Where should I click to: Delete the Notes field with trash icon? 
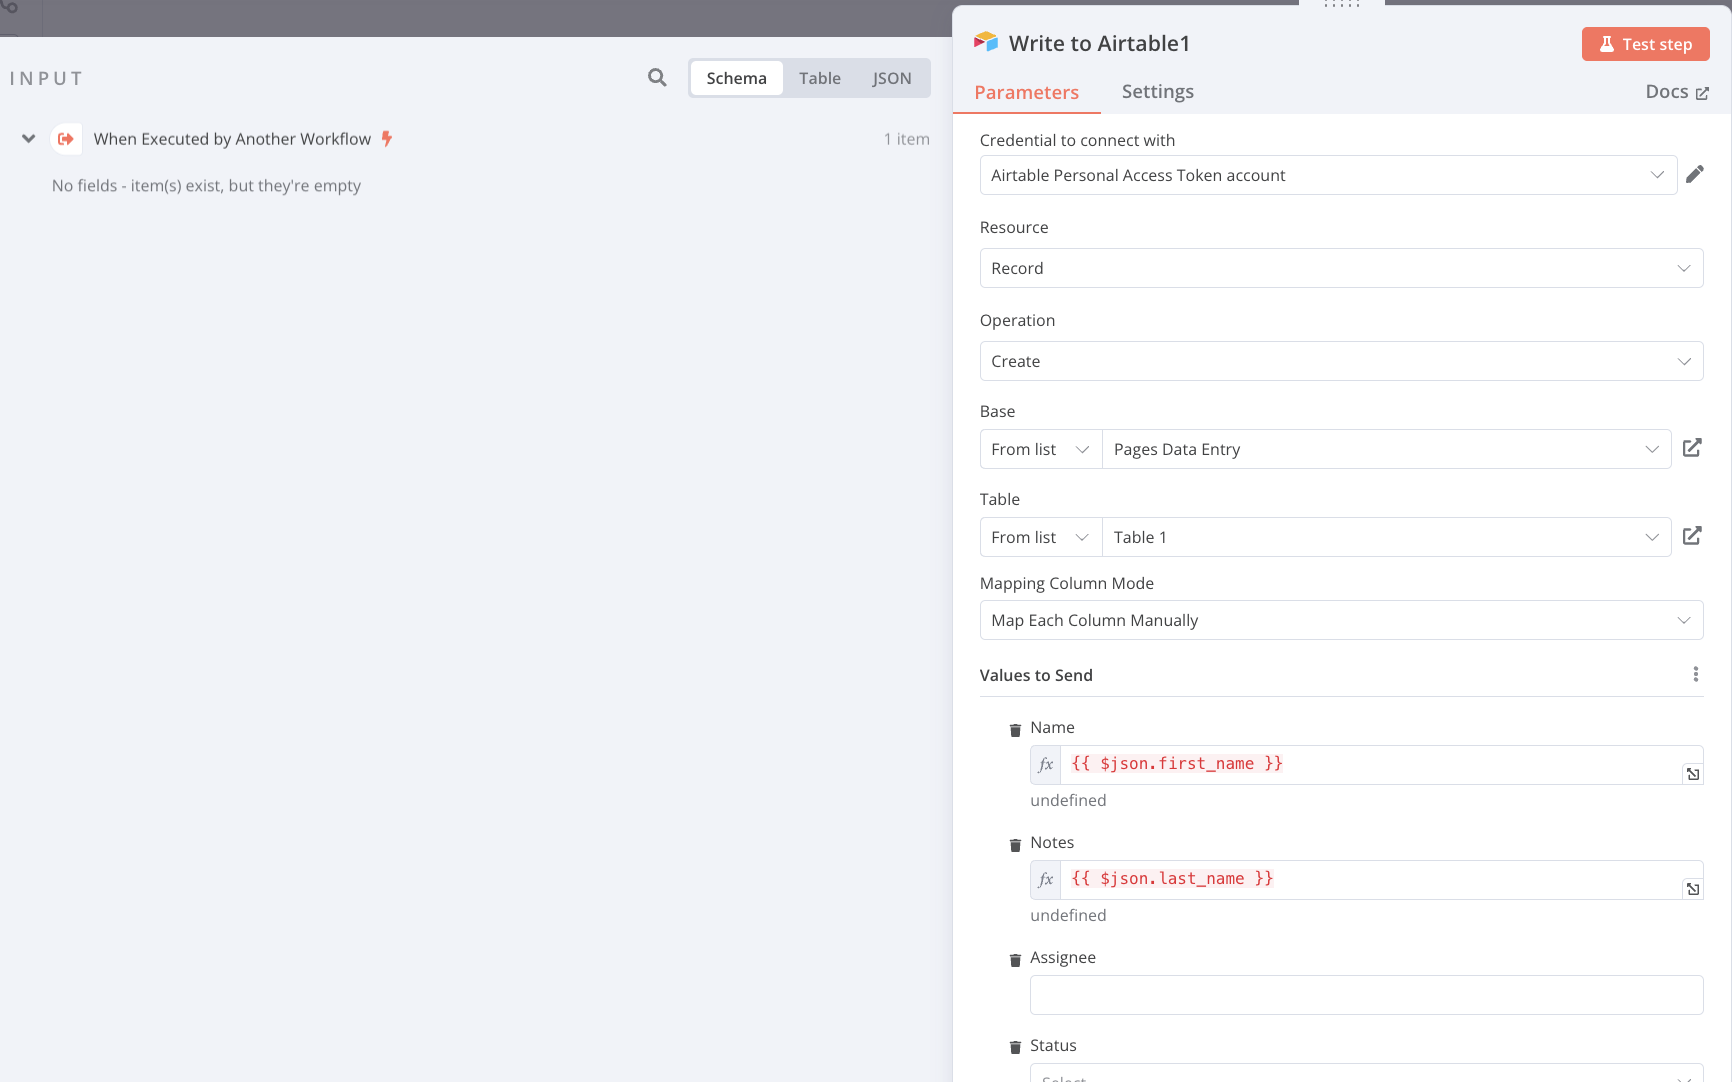pos(1015,844)
